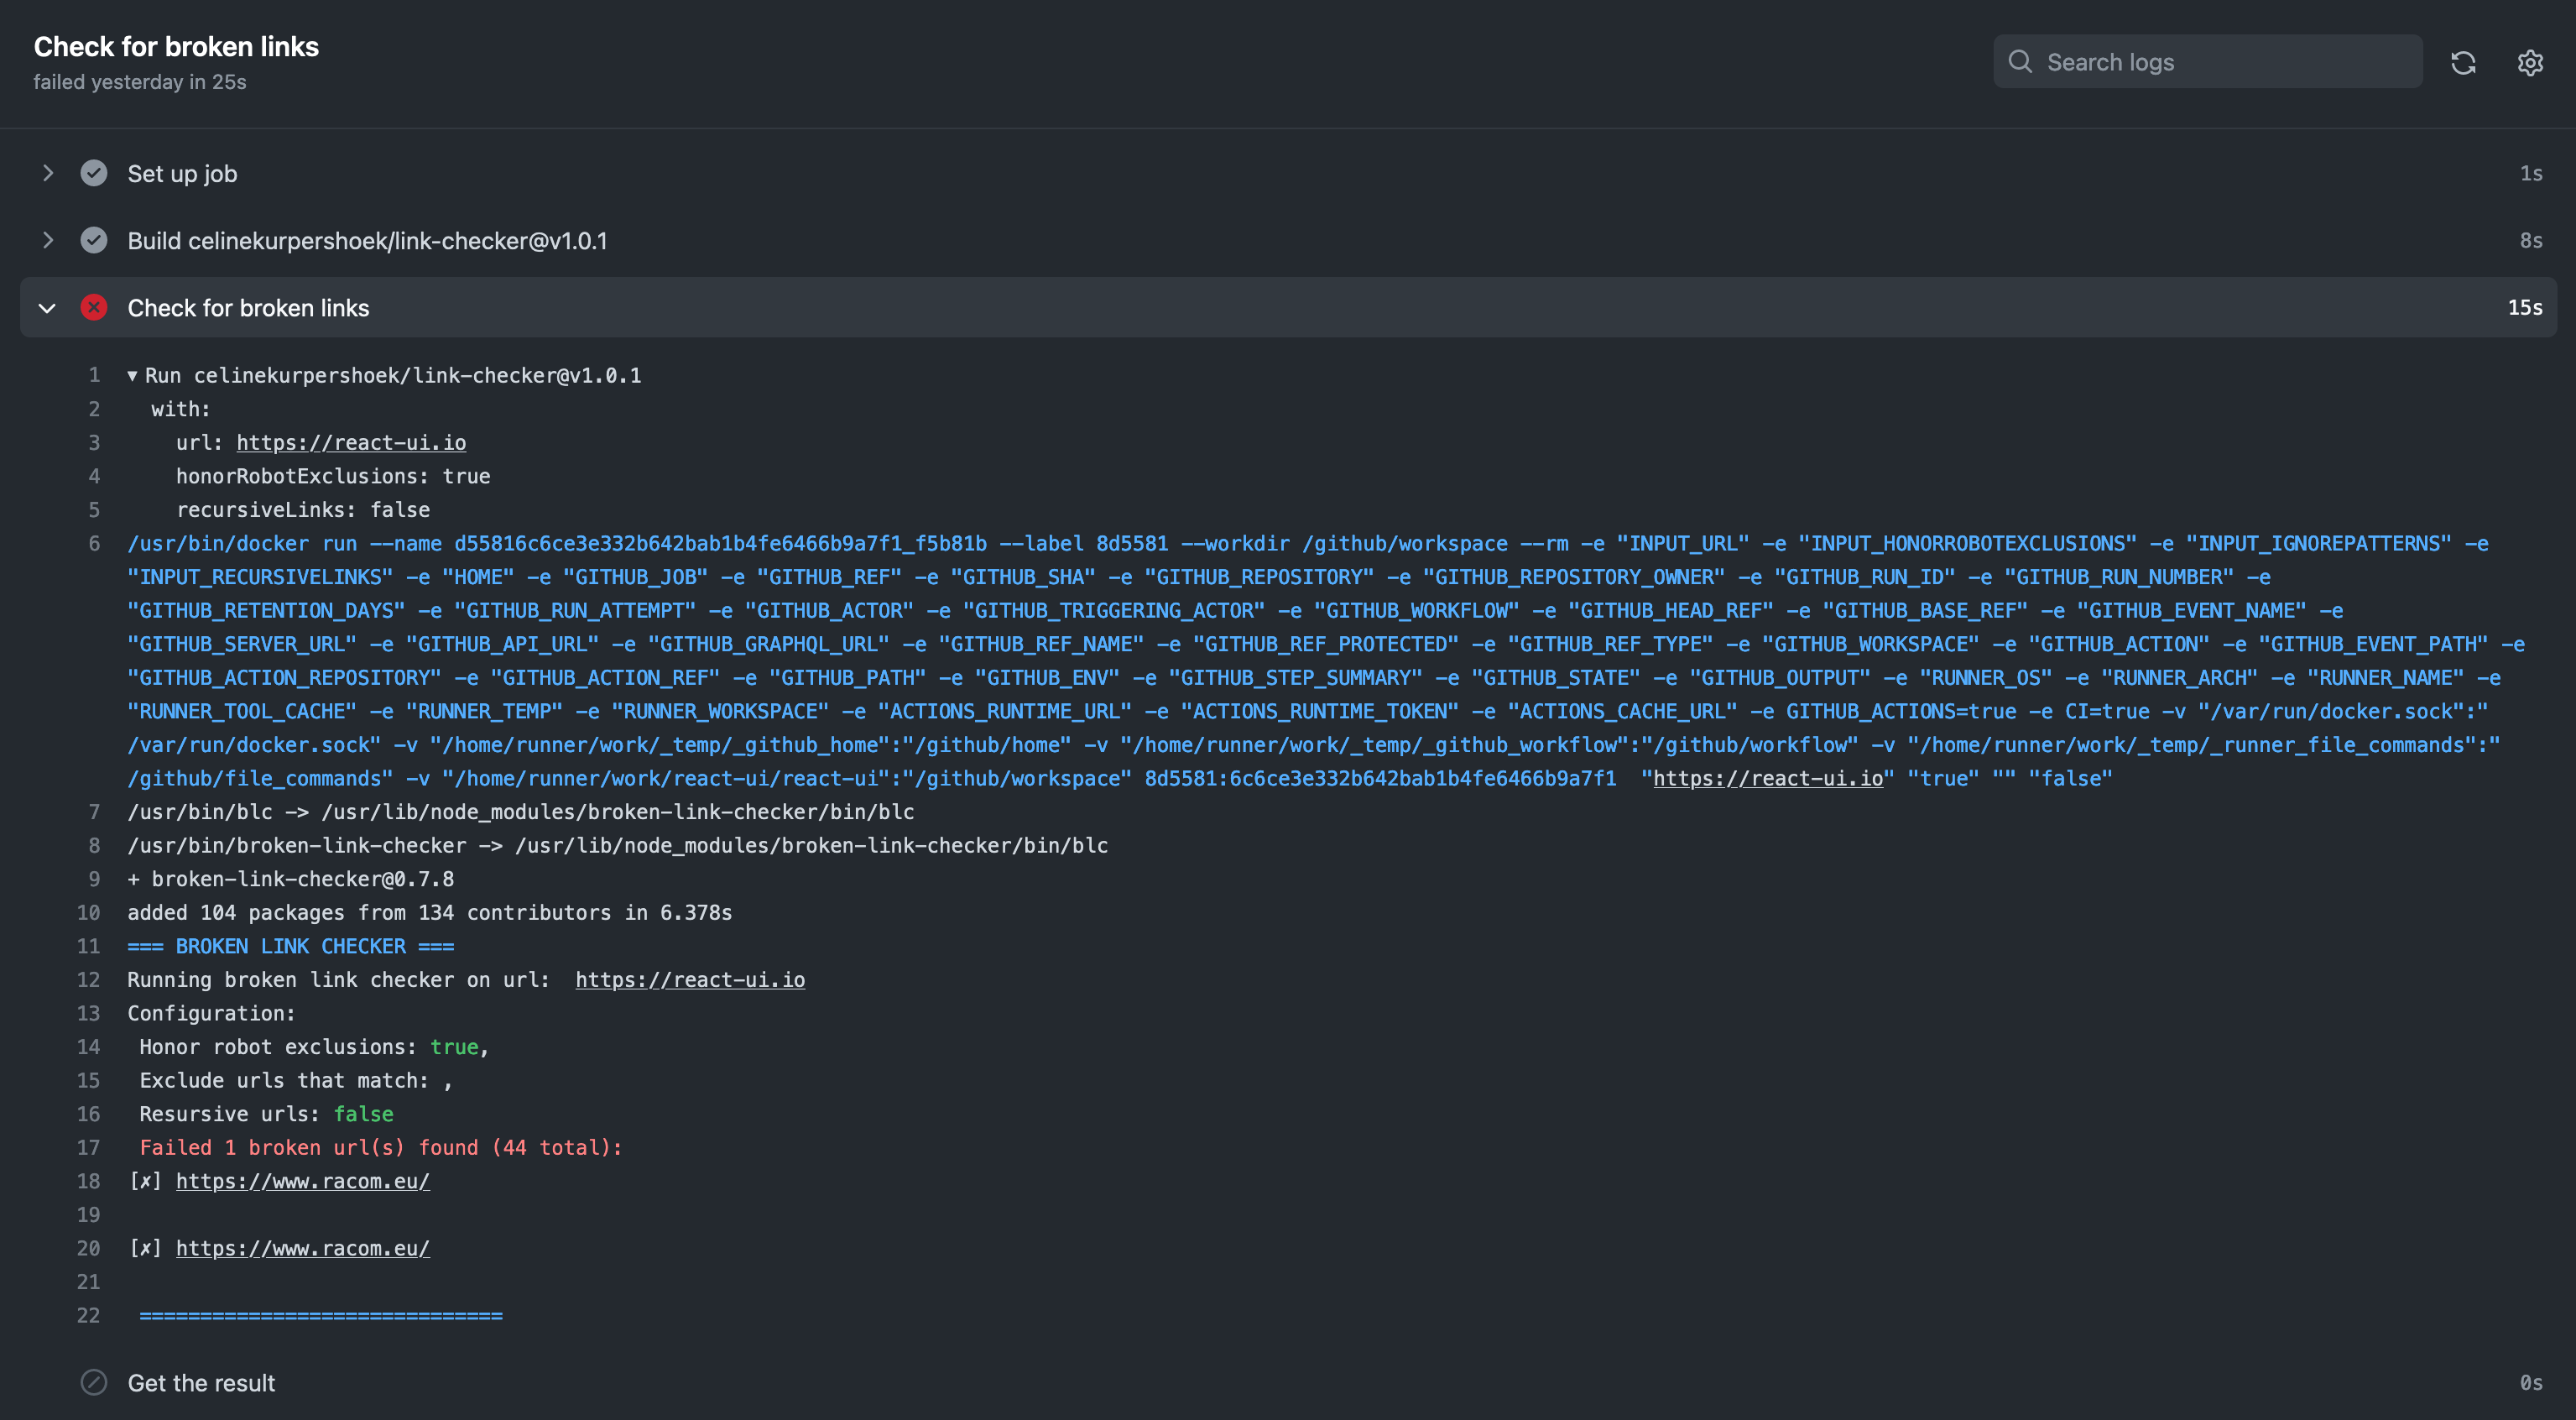Screen dimensions: 2576x1420
Task: Select the Get the result step
Action: tap(201, 1383)
